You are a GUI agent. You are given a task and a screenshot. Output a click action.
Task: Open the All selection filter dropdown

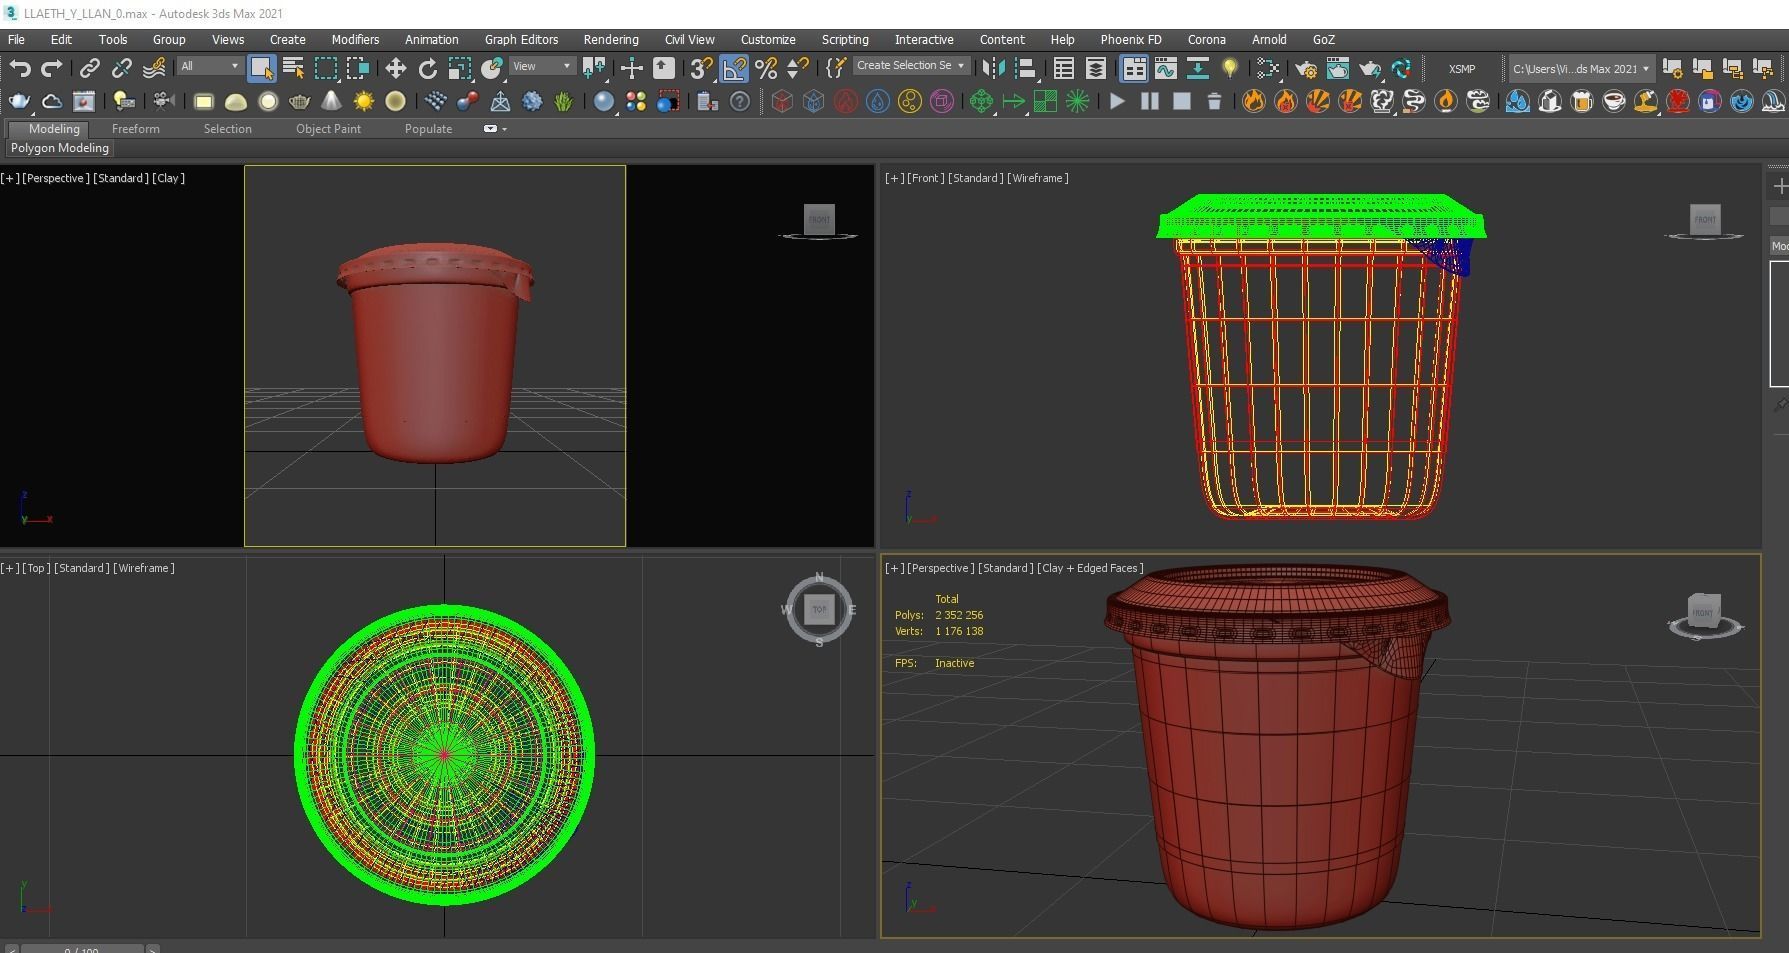(210, 66)
